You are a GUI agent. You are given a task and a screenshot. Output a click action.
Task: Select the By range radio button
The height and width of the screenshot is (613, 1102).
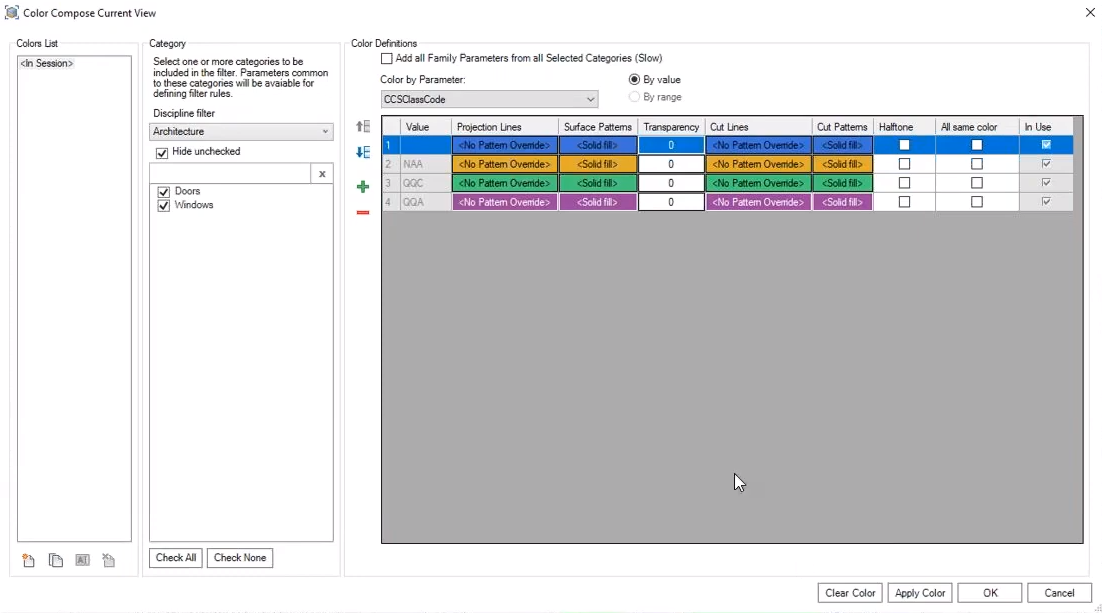click(x=634, y=97)
